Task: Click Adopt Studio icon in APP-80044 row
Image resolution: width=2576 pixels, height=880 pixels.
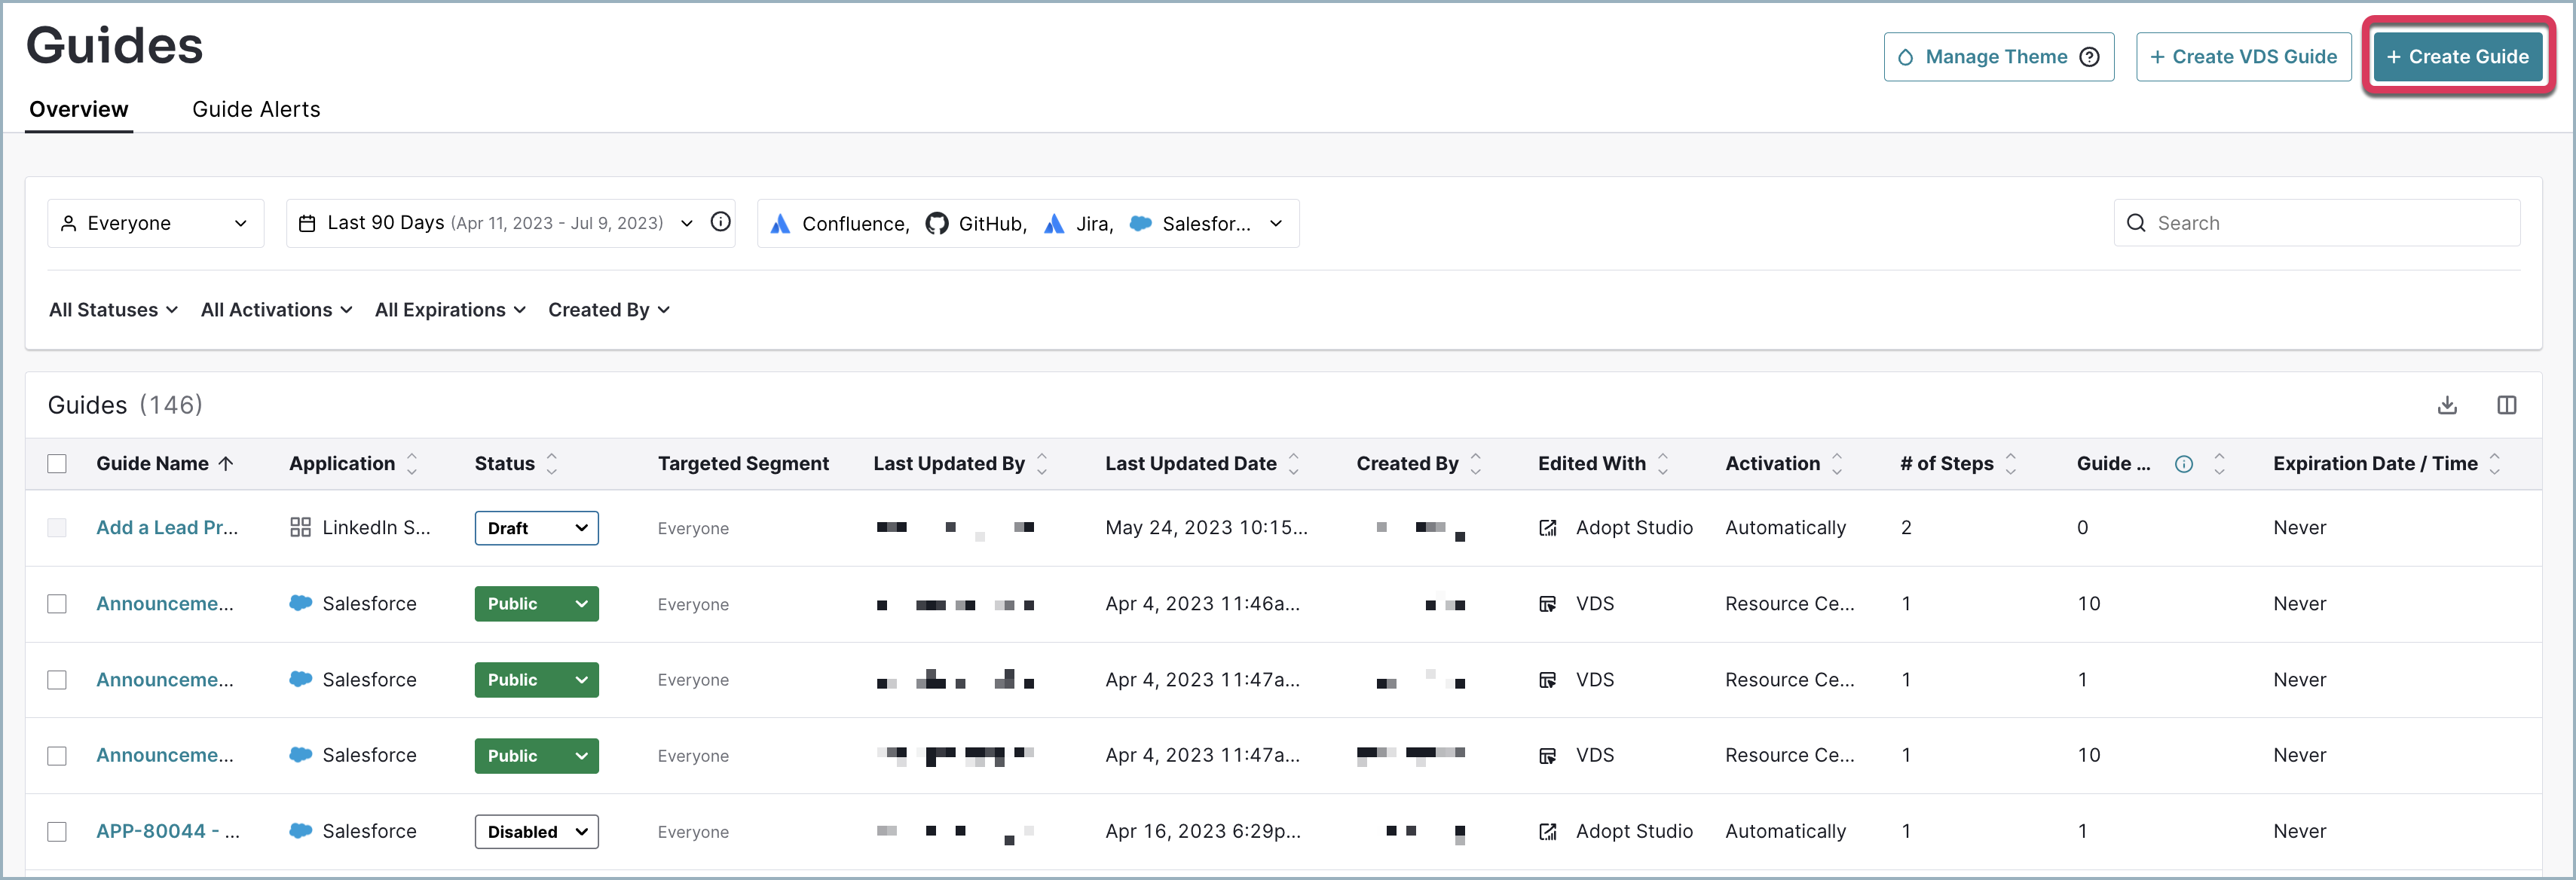Action: [x=1547, y=831]
